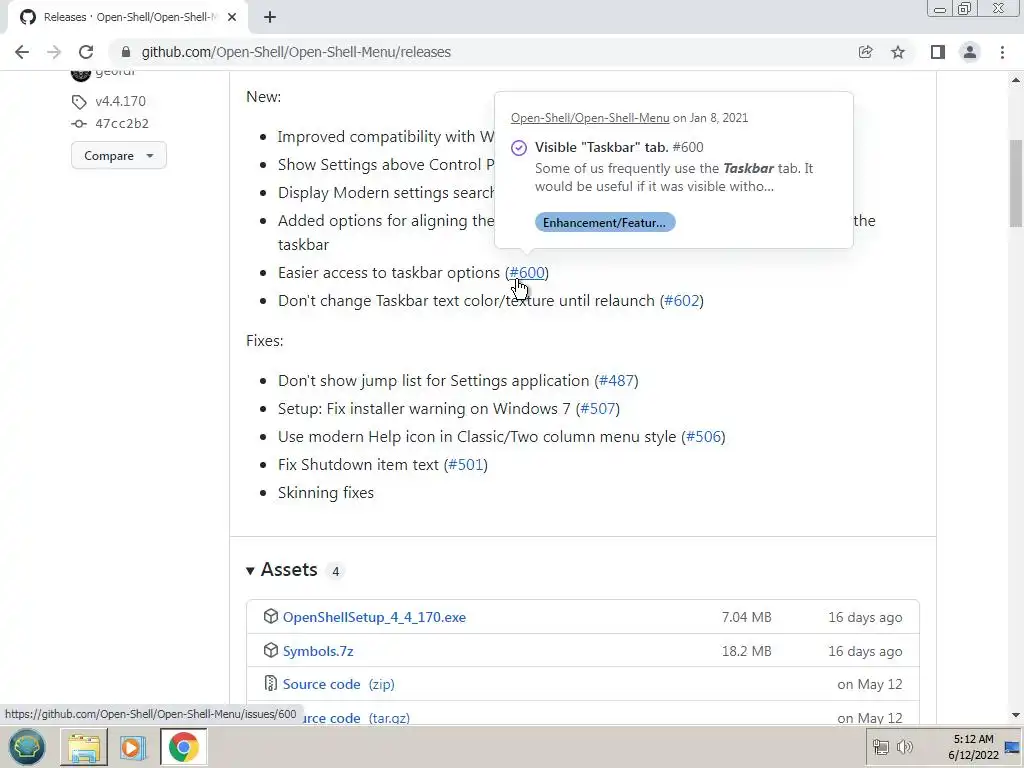Open the Compare dropdown

coord(119,155)
